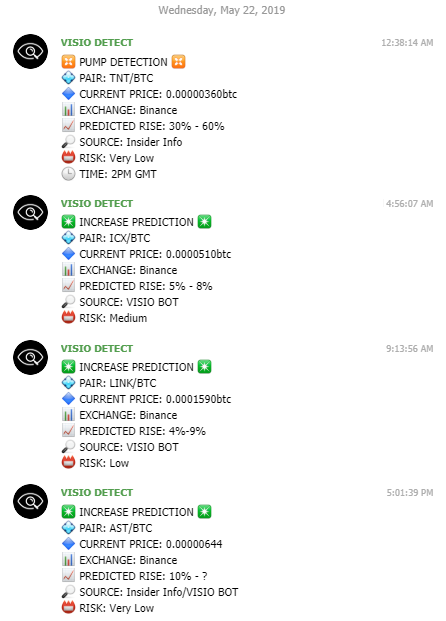The width and height of the screenshot is (446, 621).
Task: Click the 5:01:39 PM message timestamp
Action: coord(410,493)
